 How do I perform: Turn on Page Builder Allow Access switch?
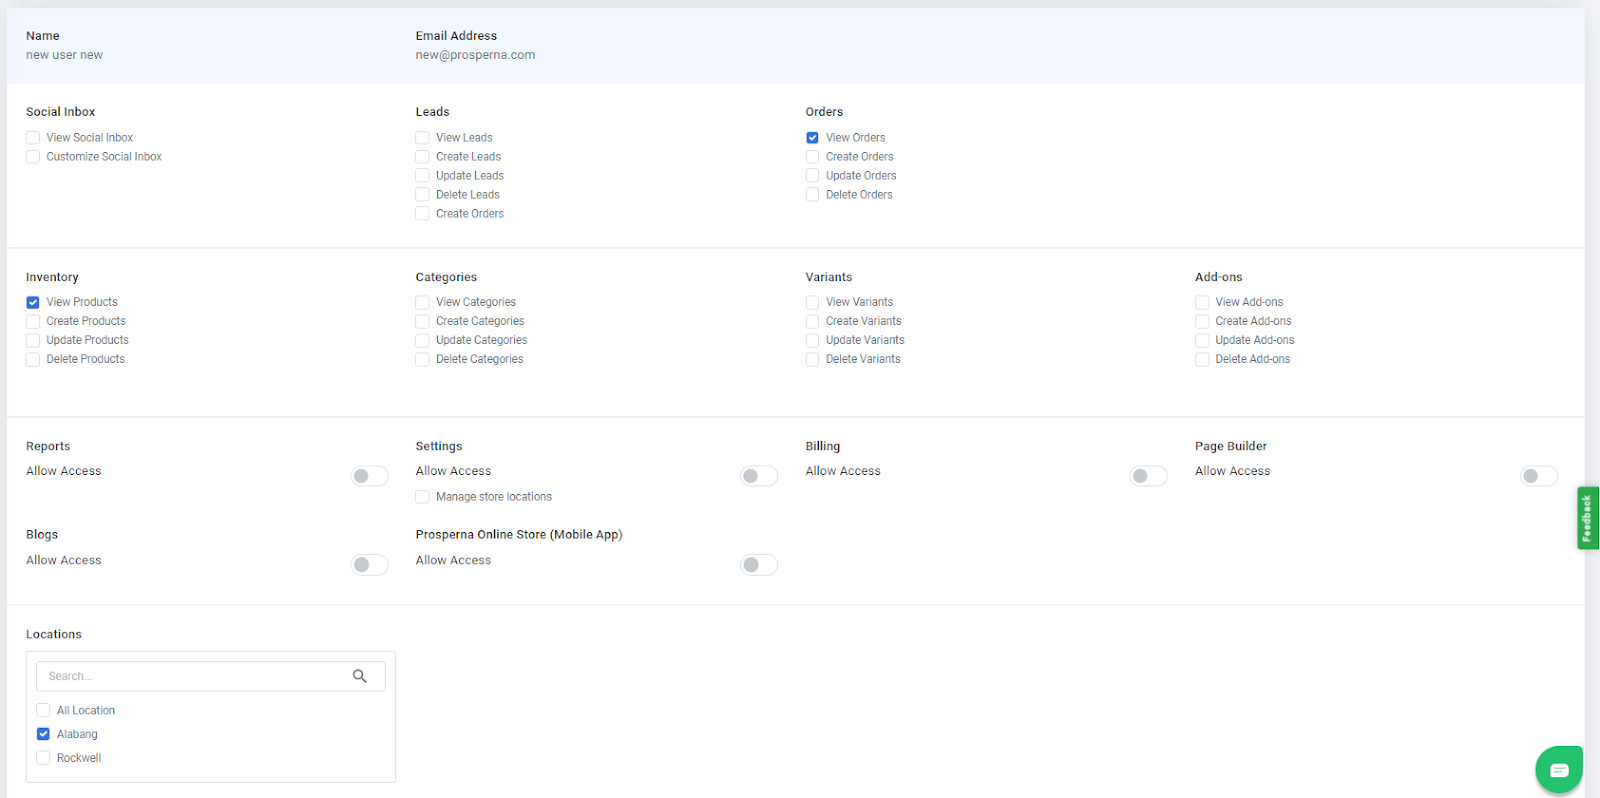point(1538,476)
